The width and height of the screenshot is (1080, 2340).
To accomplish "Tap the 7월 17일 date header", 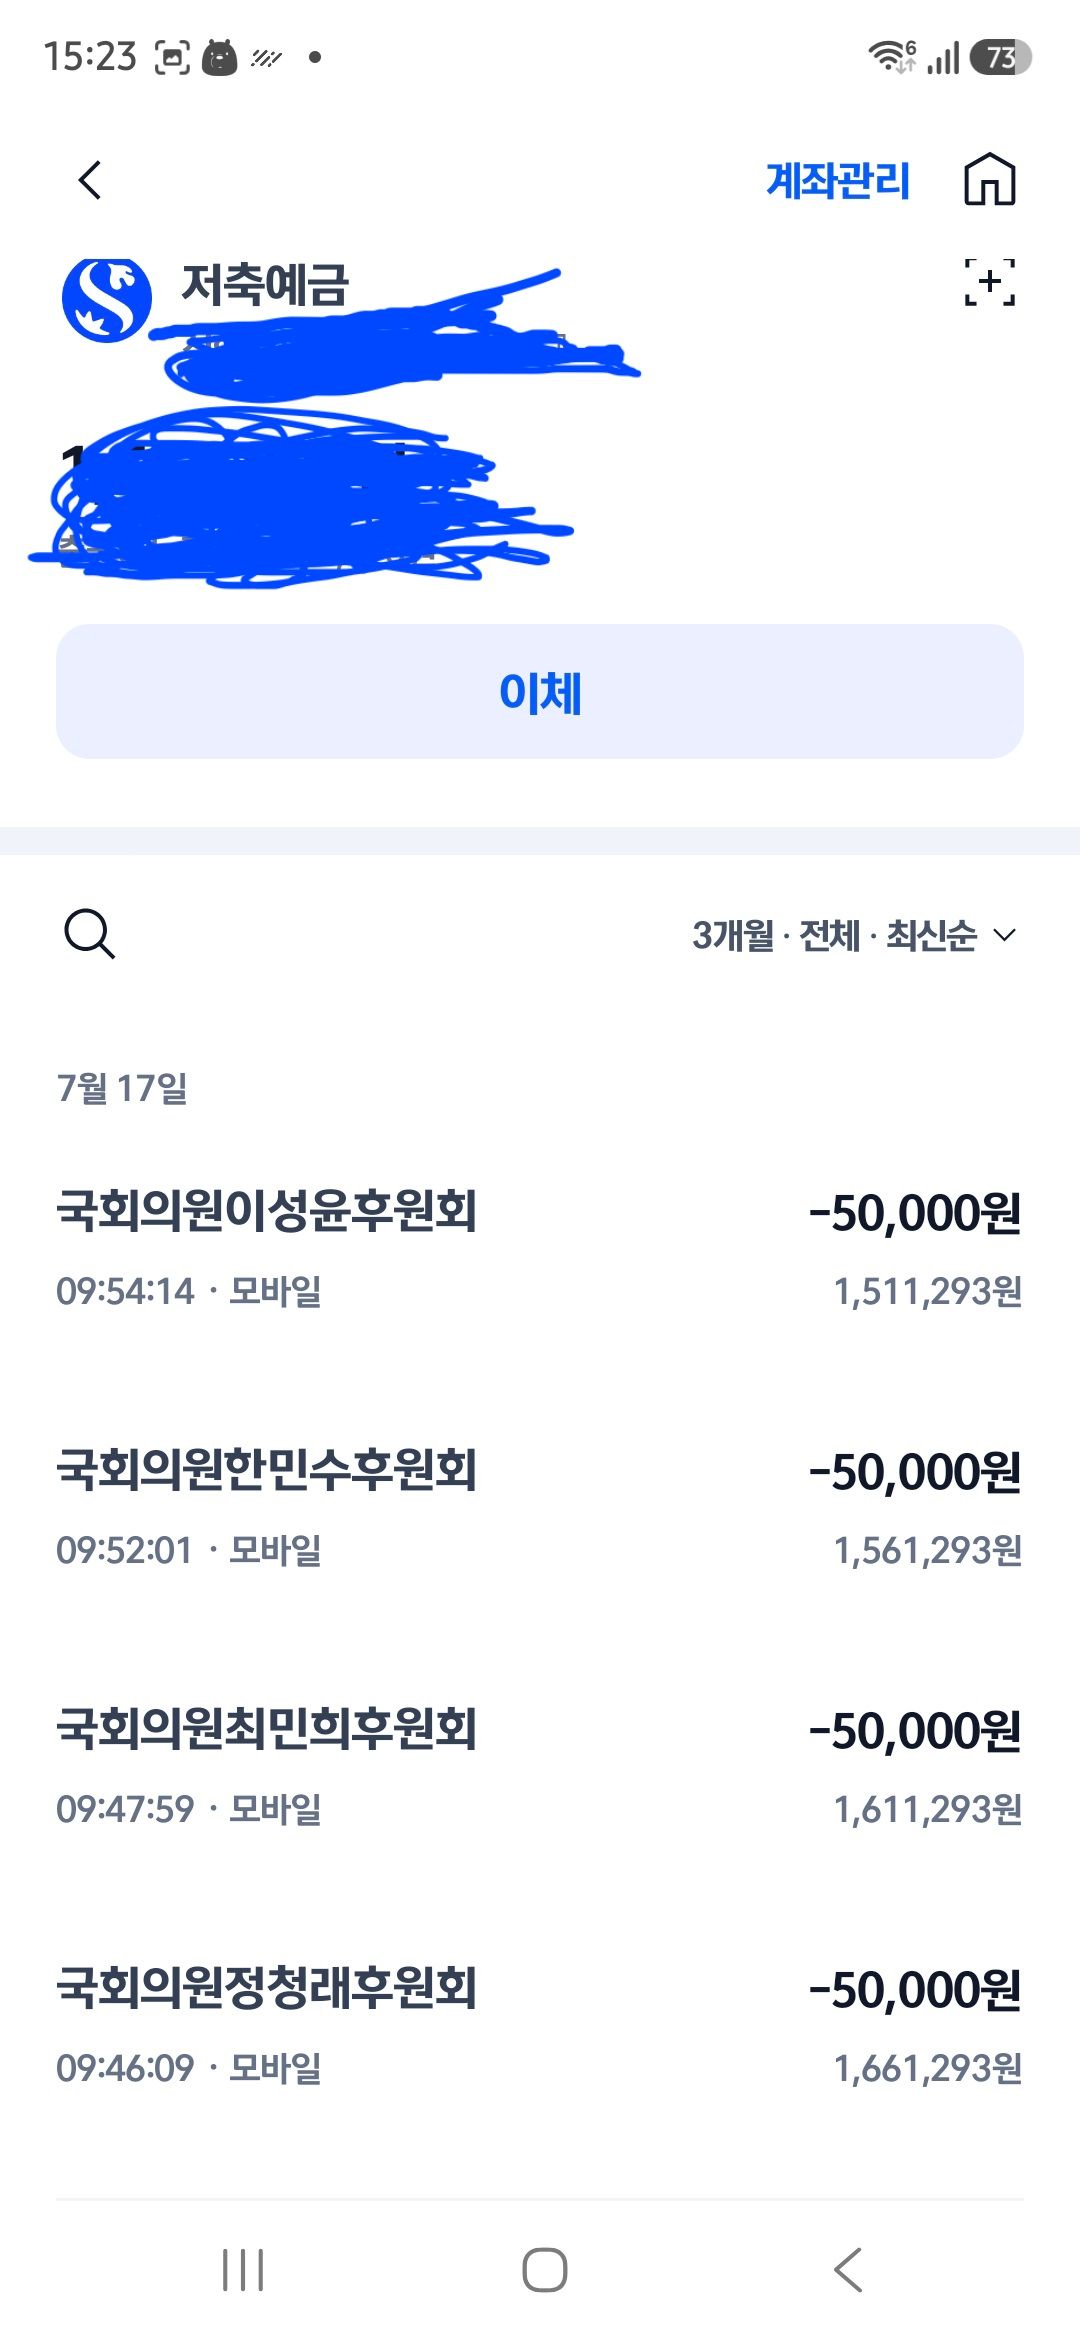I will [x=122, y=1088].
